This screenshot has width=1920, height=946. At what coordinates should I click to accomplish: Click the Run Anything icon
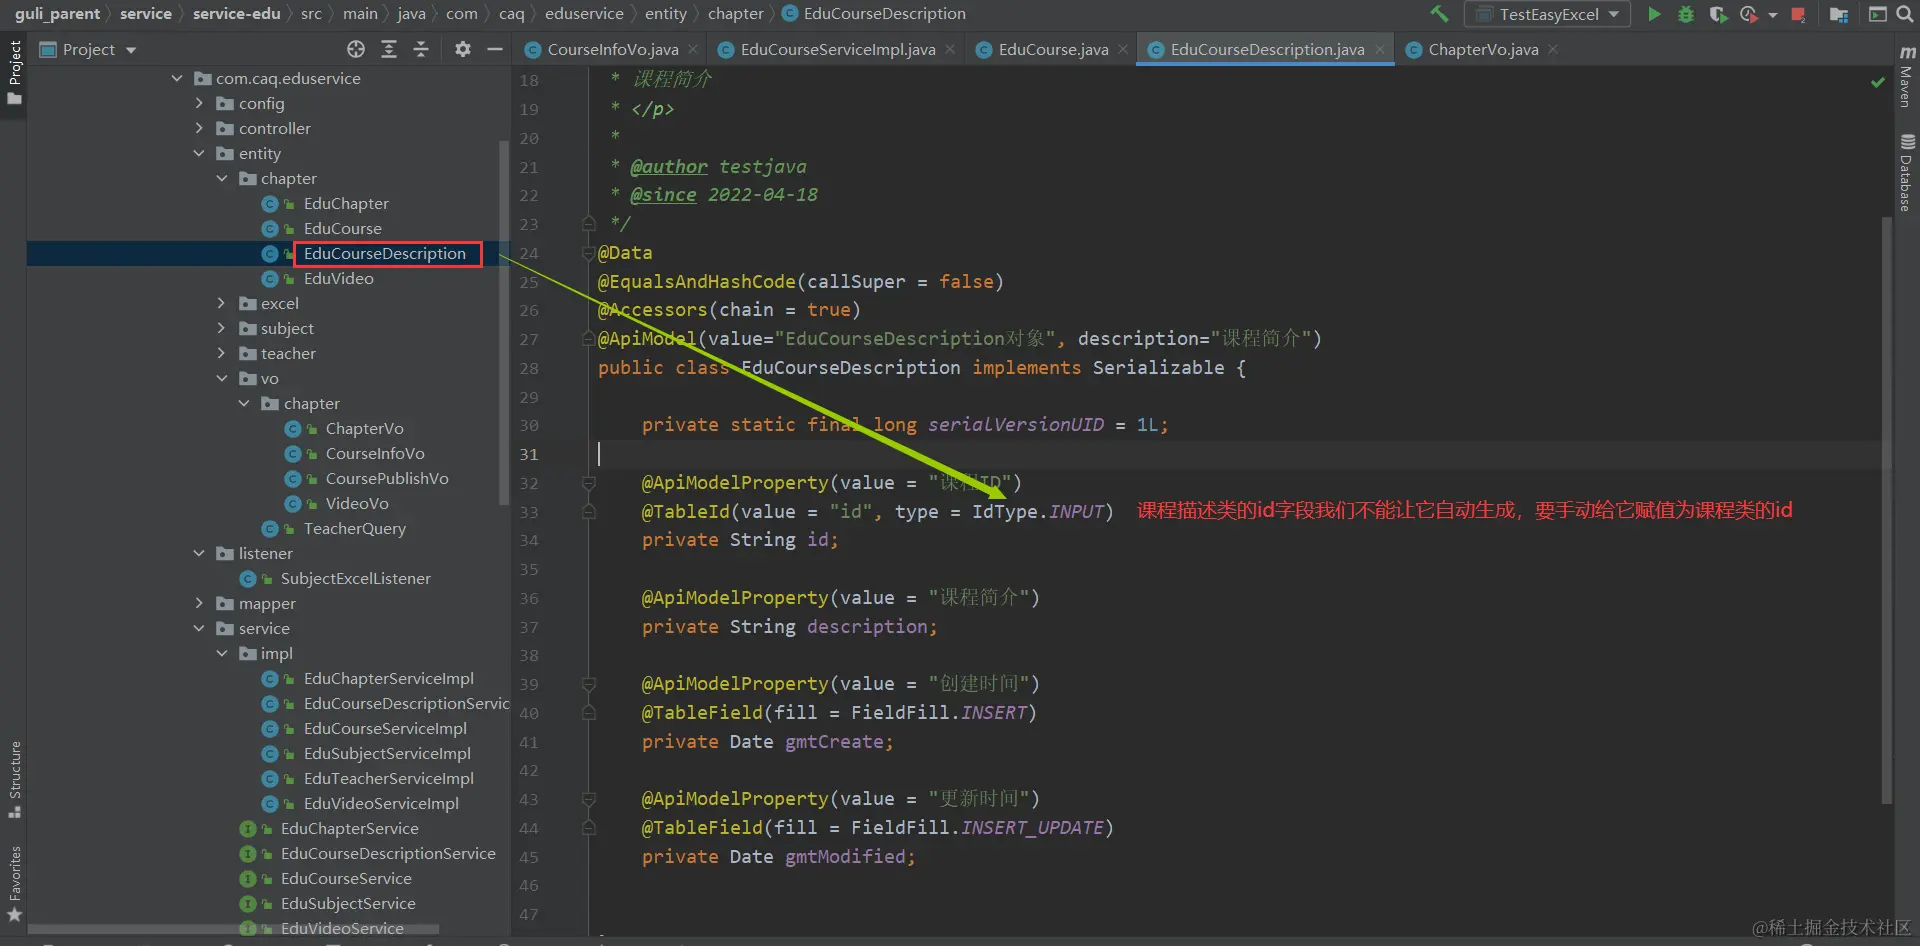tap(1877, 14)
